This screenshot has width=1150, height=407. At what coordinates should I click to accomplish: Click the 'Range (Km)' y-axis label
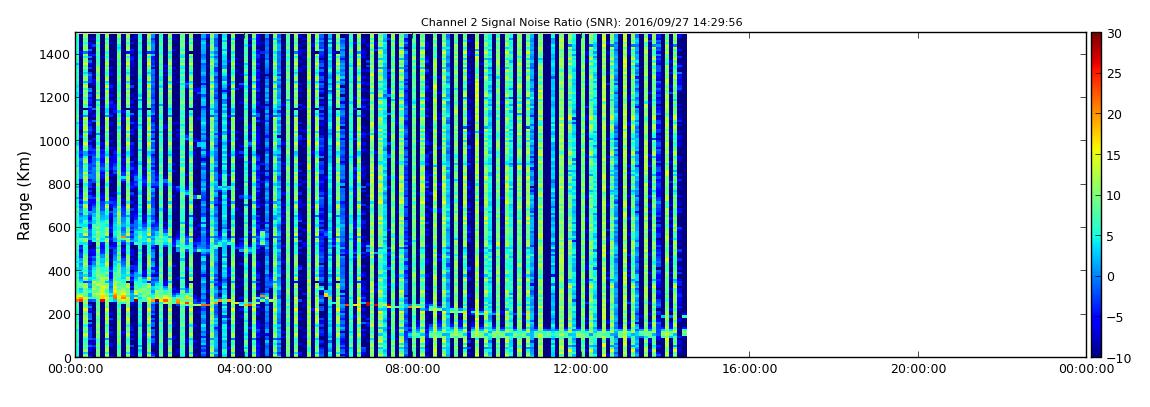tap(24, 195)
